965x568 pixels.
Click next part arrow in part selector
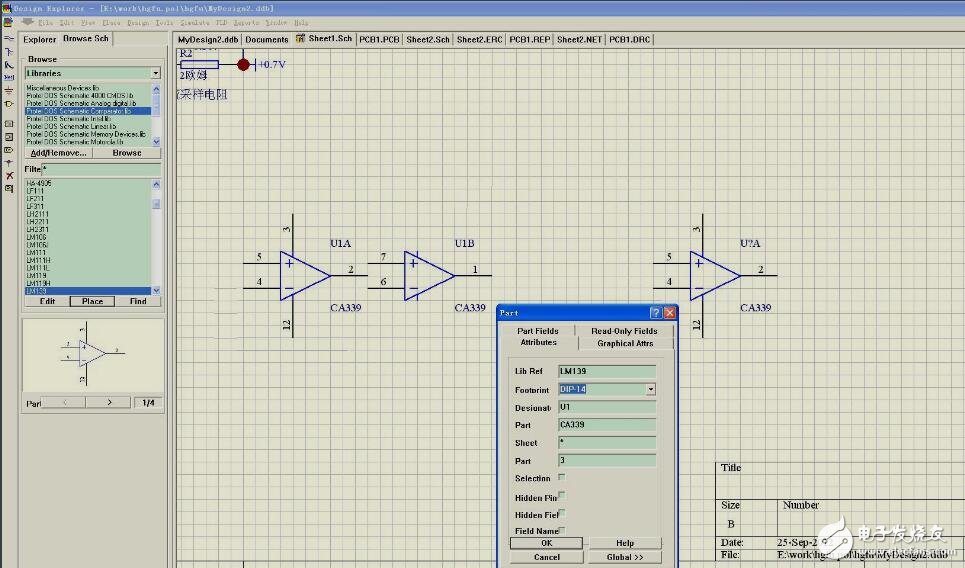111,402
